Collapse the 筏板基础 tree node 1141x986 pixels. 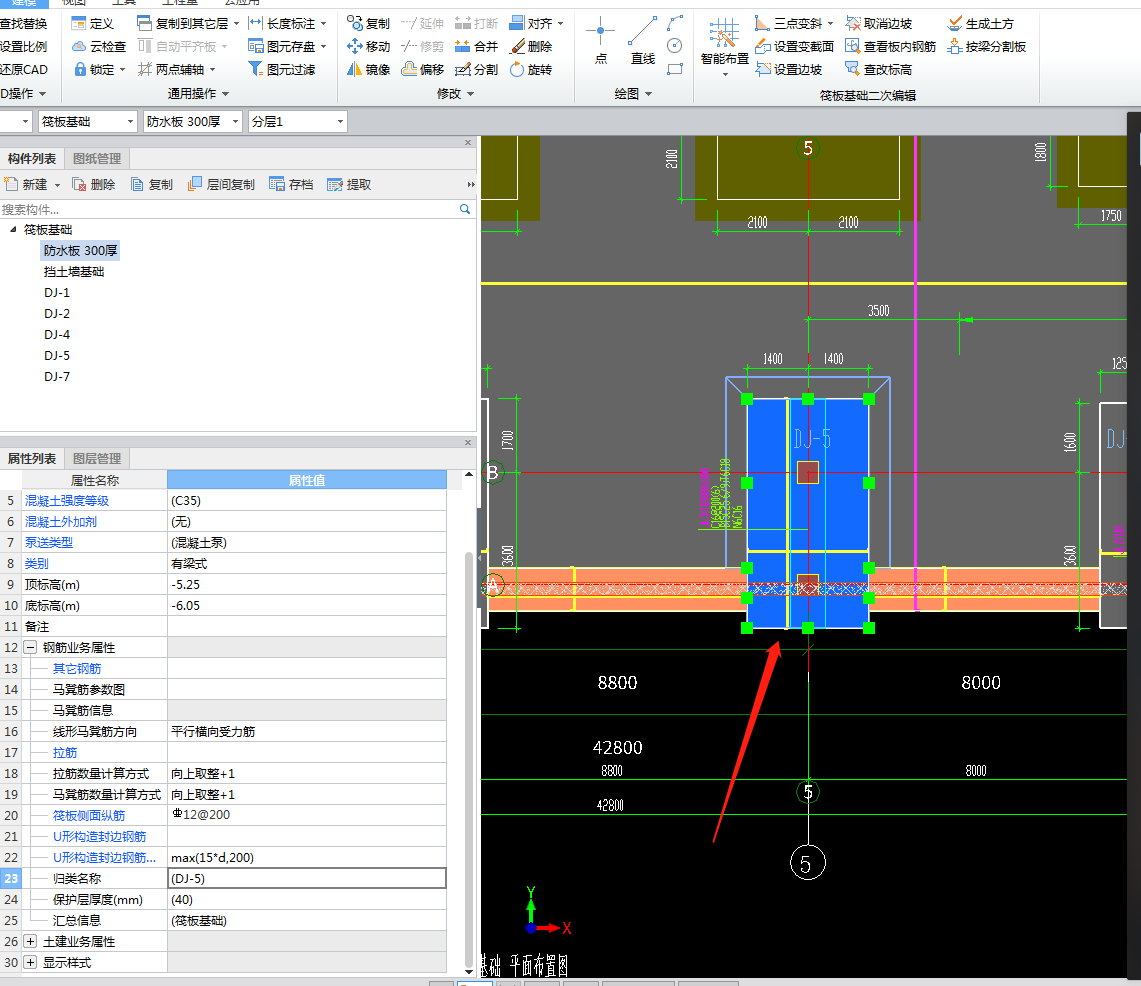[13, 229]
